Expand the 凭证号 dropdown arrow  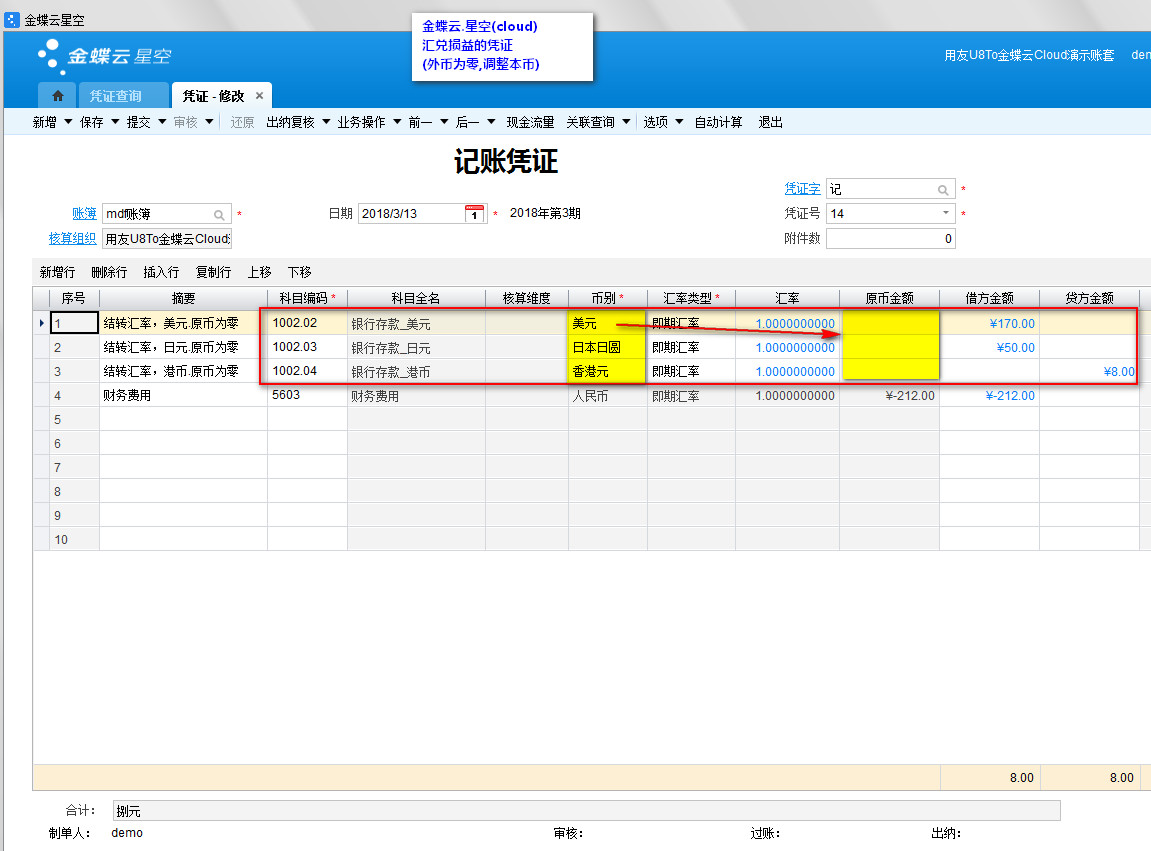946,213
